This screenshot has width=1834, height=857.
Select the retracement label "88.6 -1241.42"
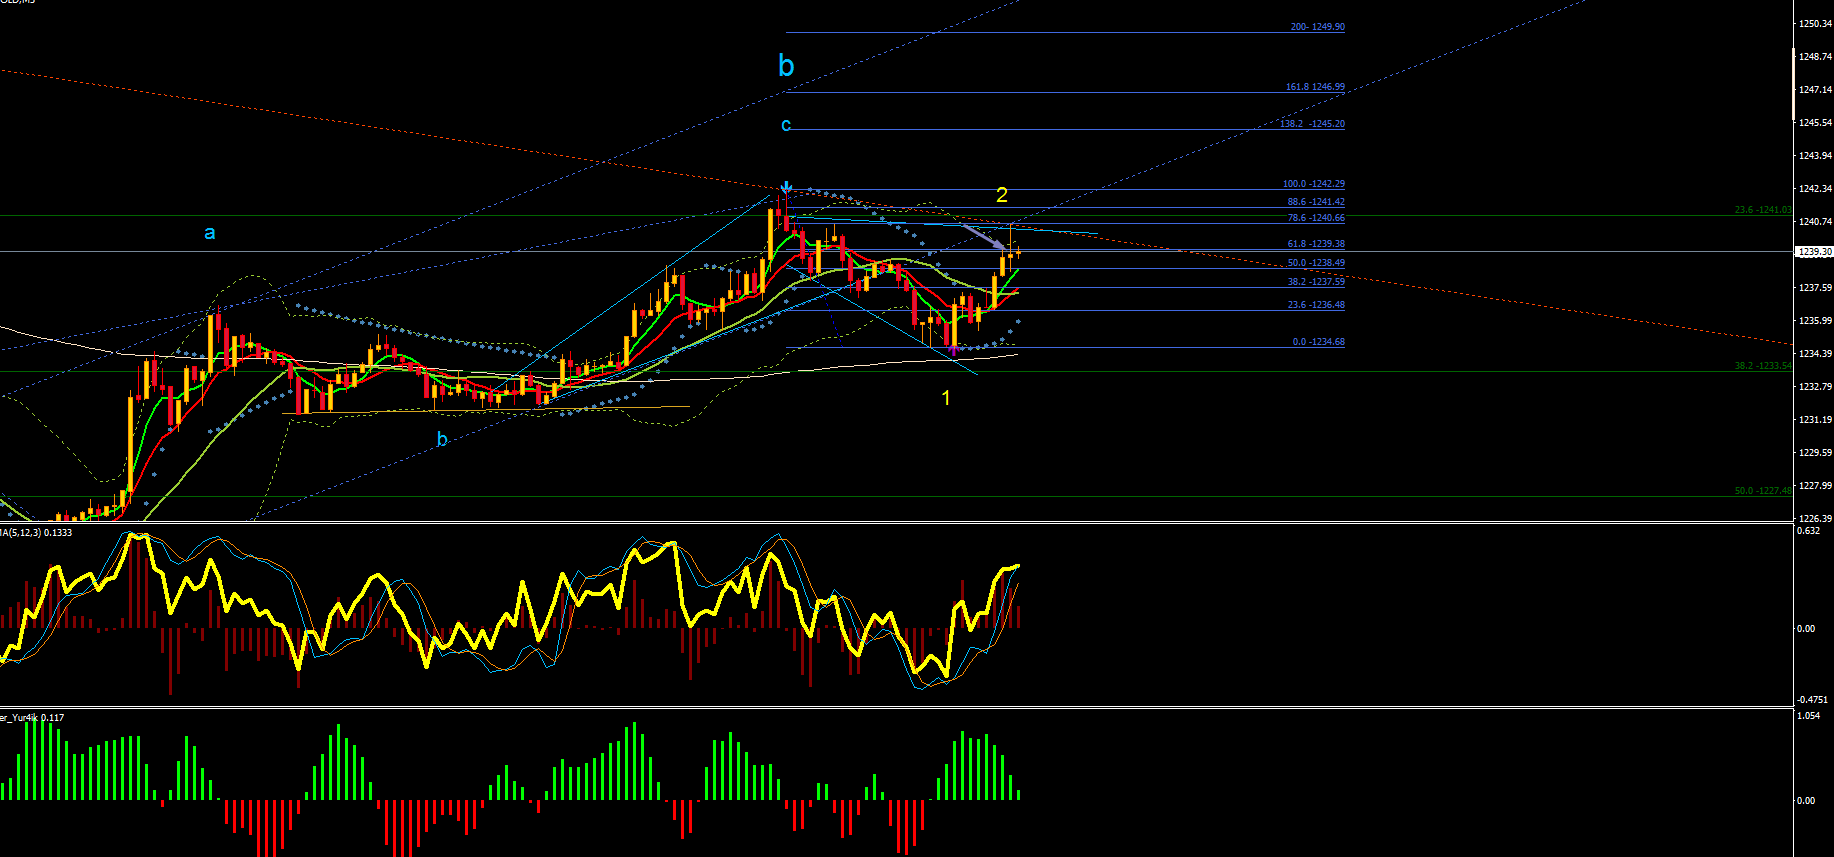(x=1316, y=202)
